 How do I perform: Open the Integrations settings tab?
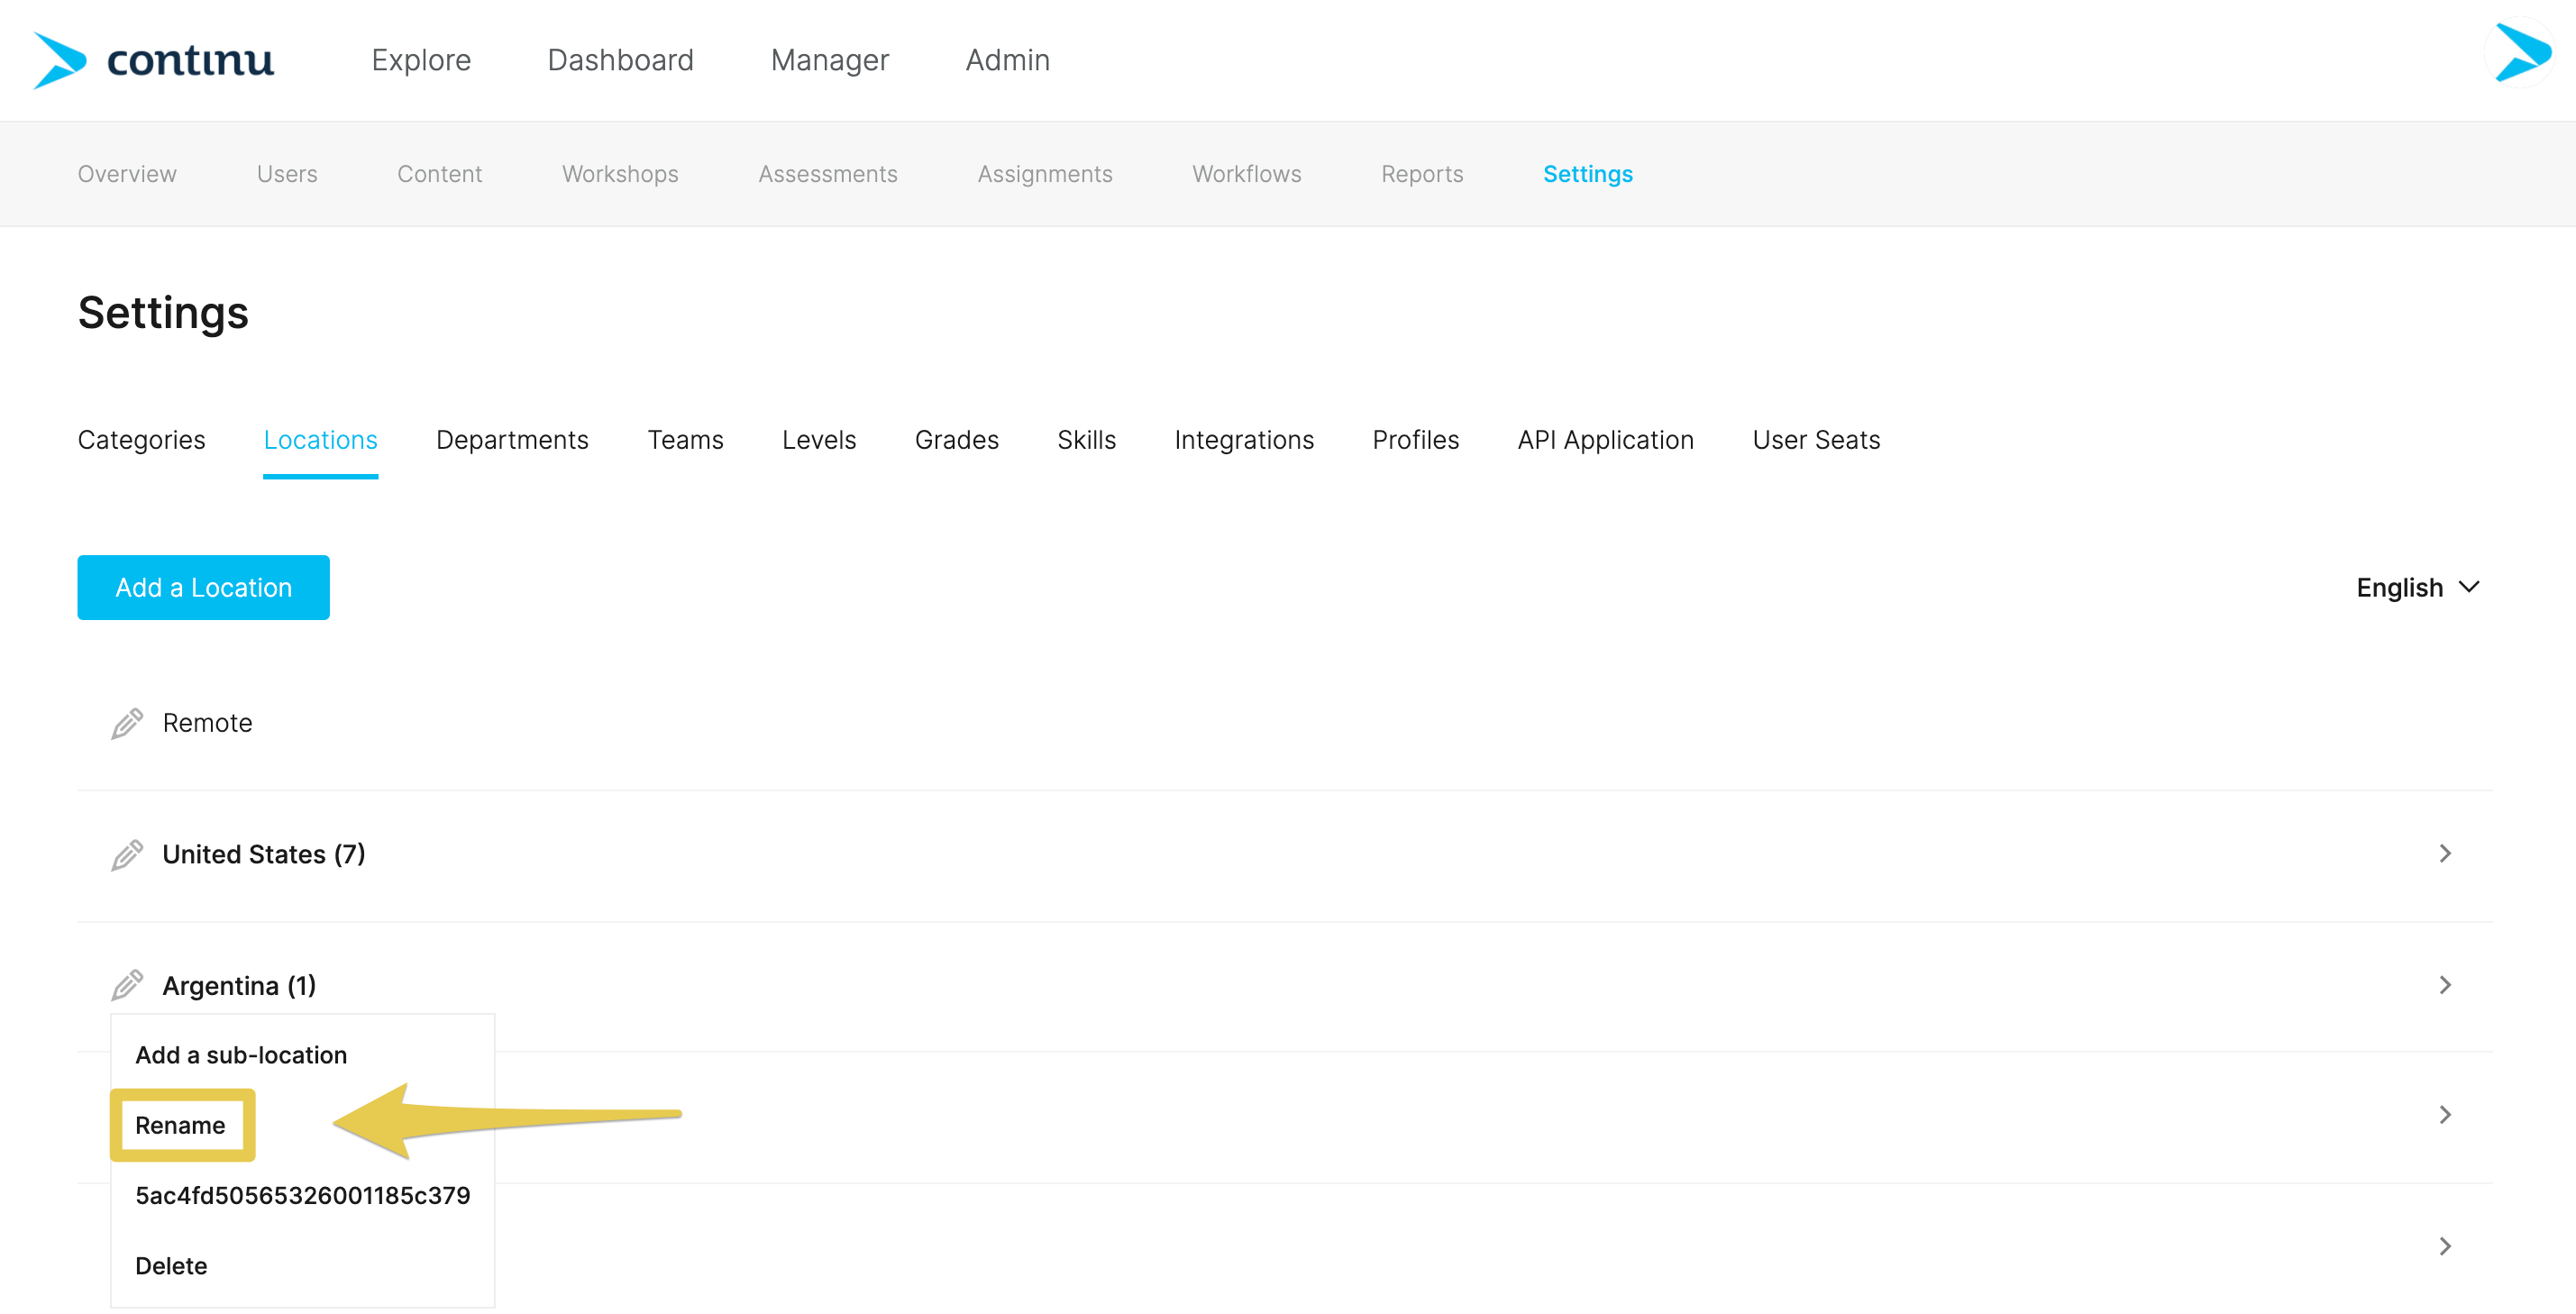[x=1244, y=441]
